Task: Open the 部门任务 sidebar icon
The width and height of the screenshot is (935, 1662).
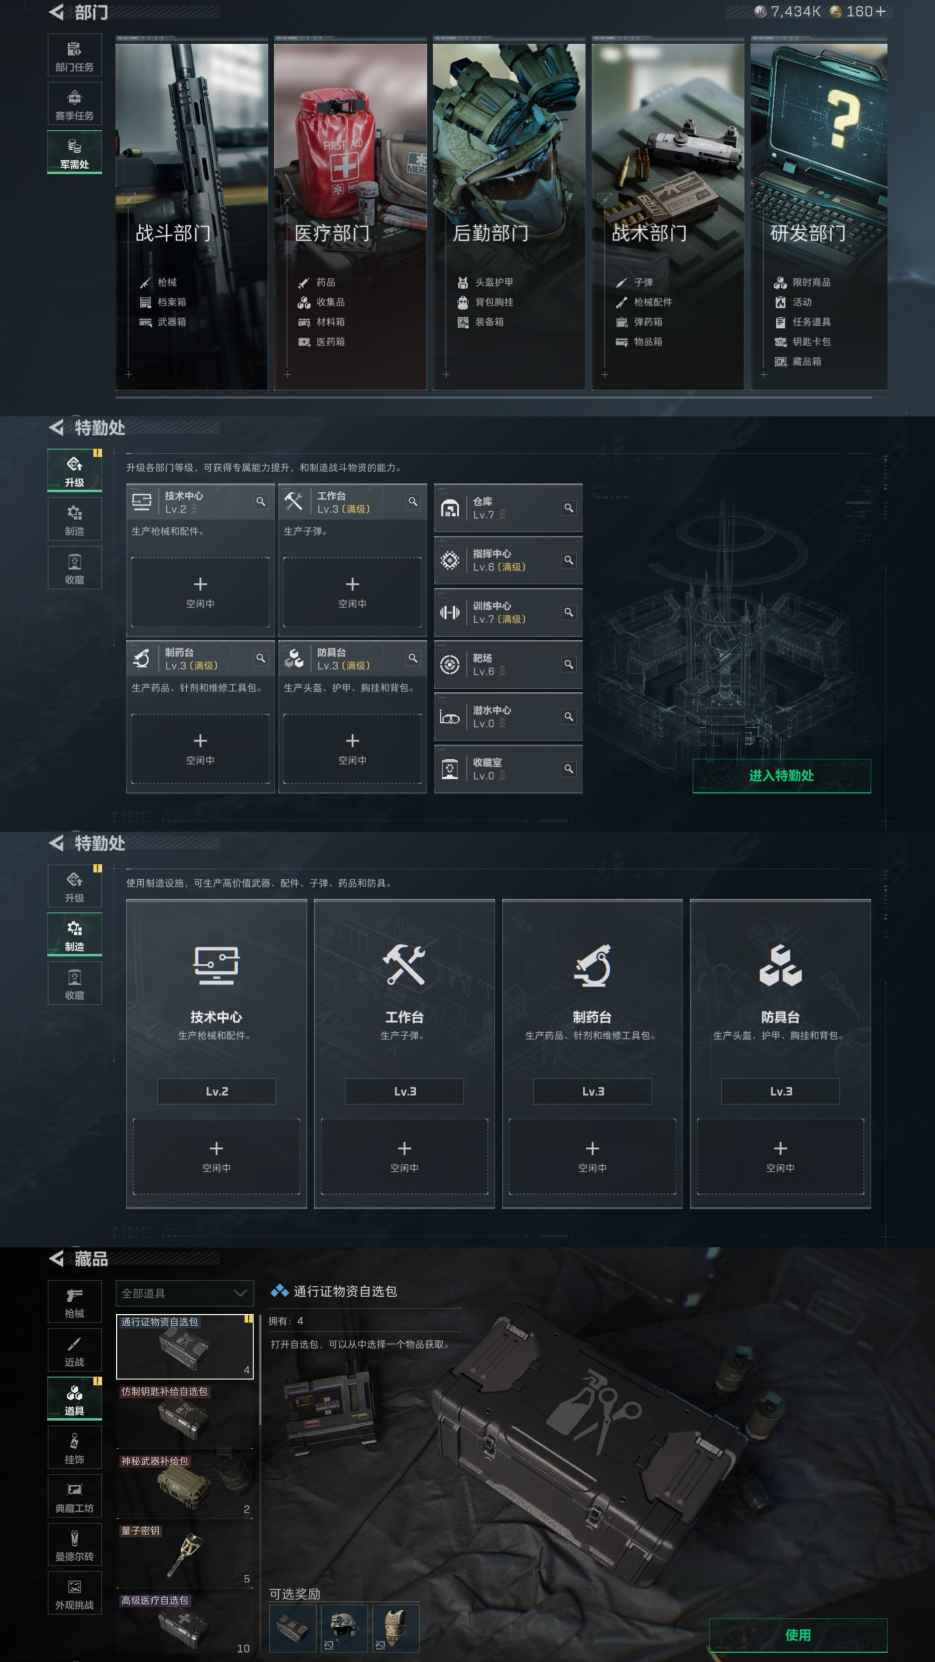Action: tap(74, 55)
